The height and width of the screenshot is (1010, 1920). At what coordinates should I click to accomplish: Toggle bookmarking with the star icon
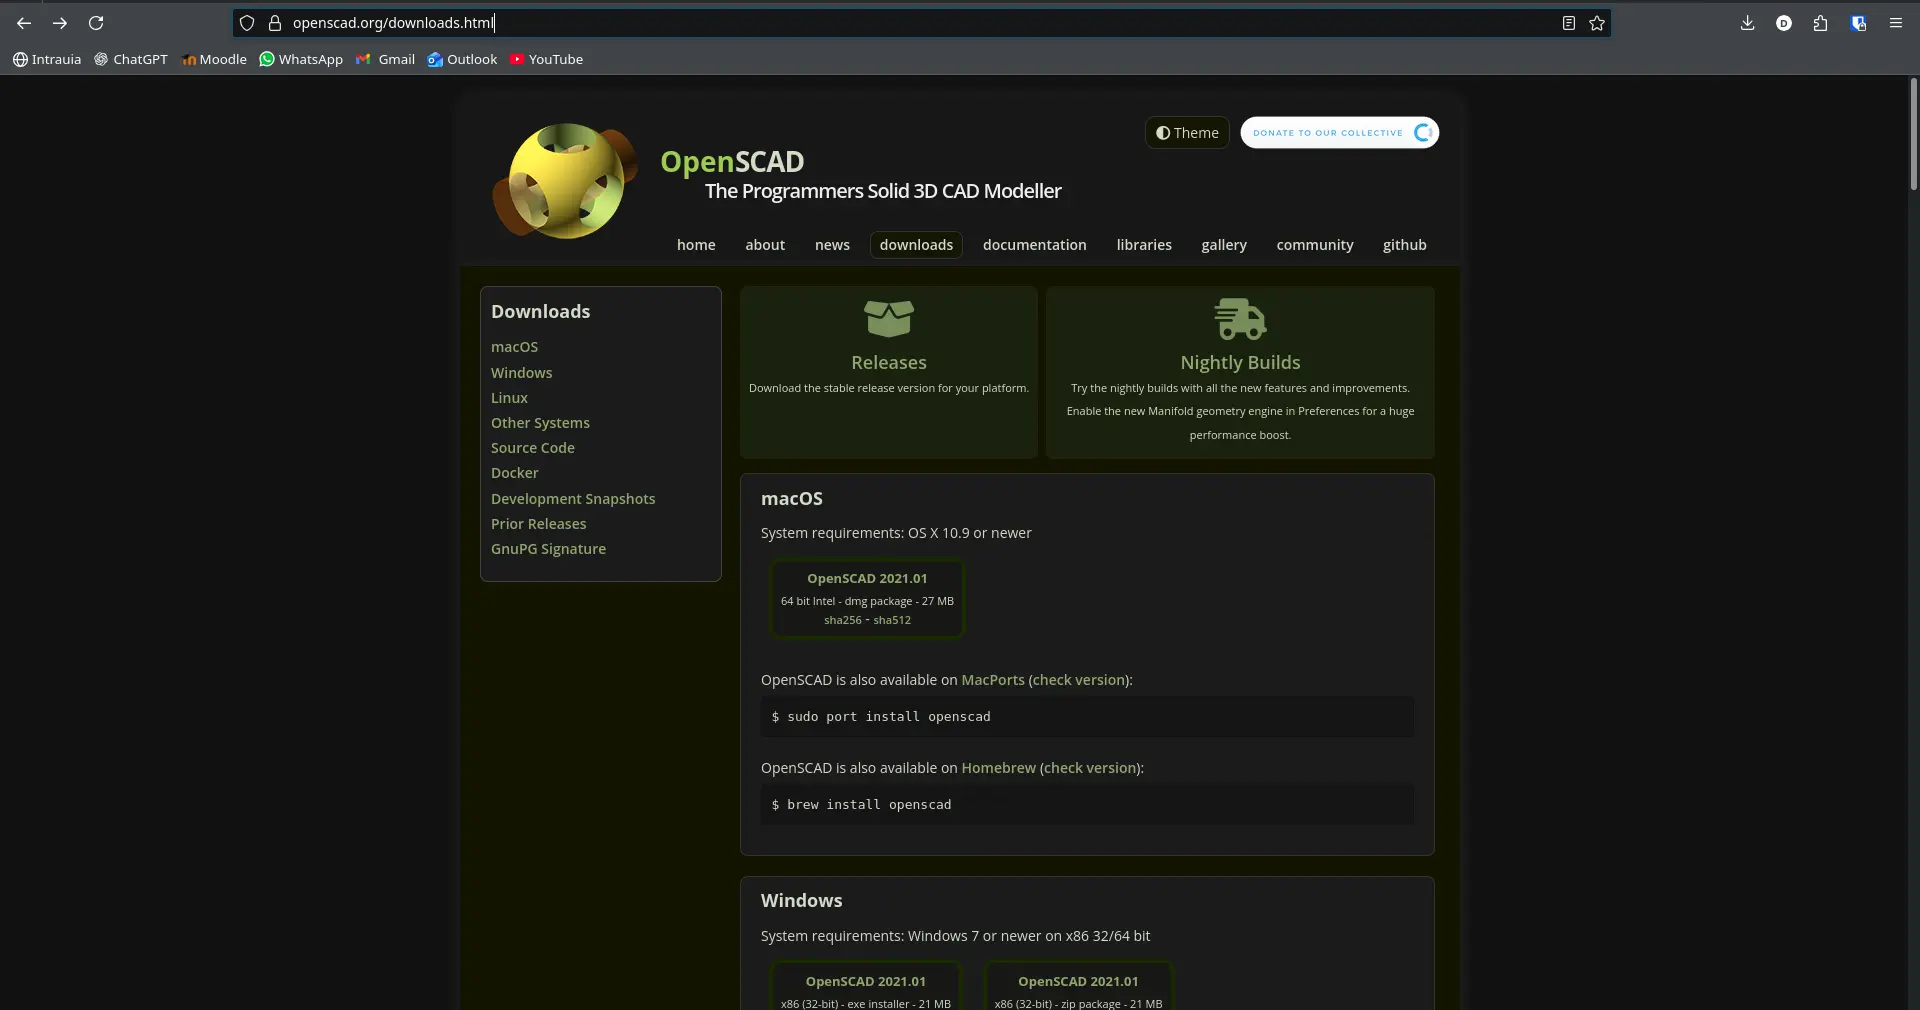[1596, 24]
